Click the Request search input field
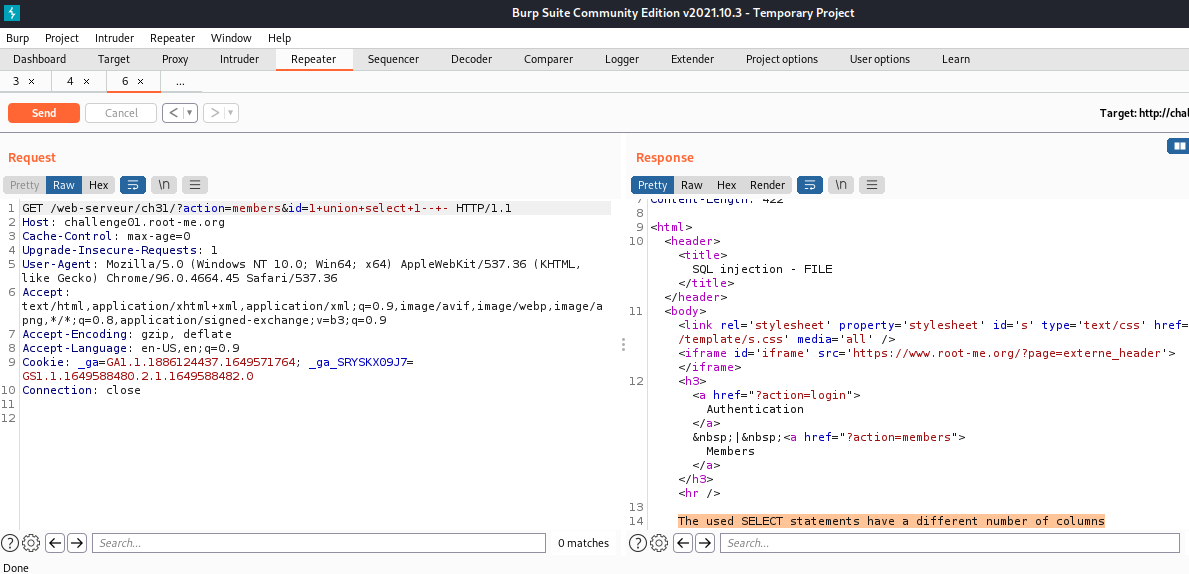1189x574 pixels. (318, 543)
